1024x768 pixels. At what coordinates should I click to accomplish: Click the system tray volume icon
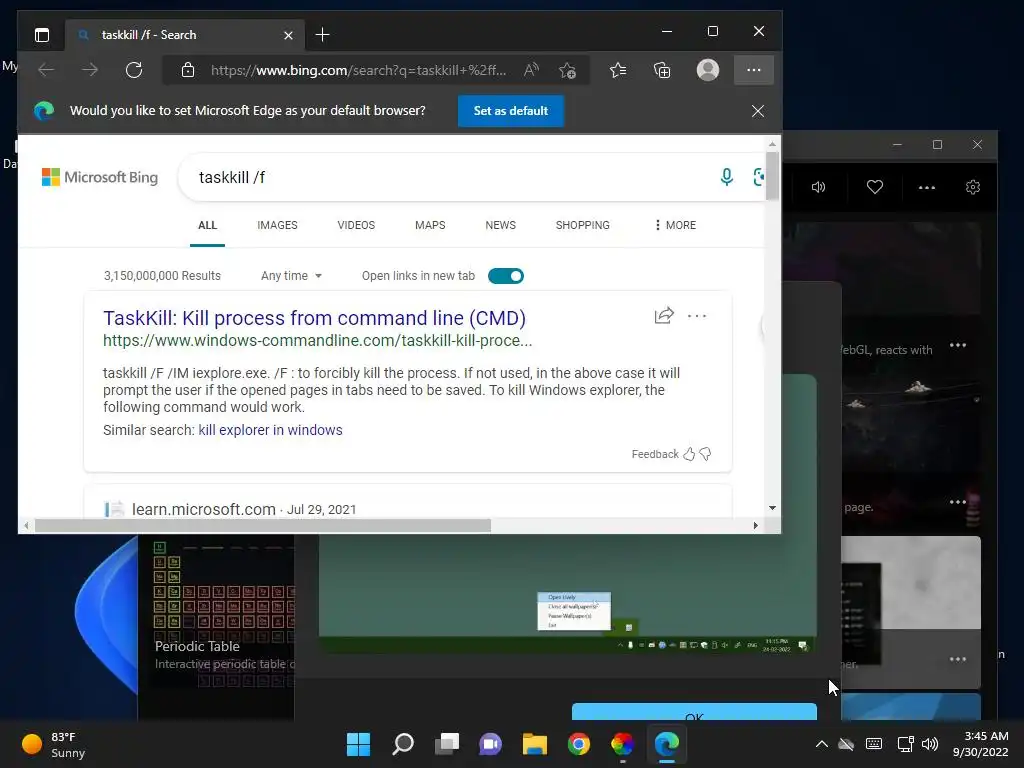(930, 744)
